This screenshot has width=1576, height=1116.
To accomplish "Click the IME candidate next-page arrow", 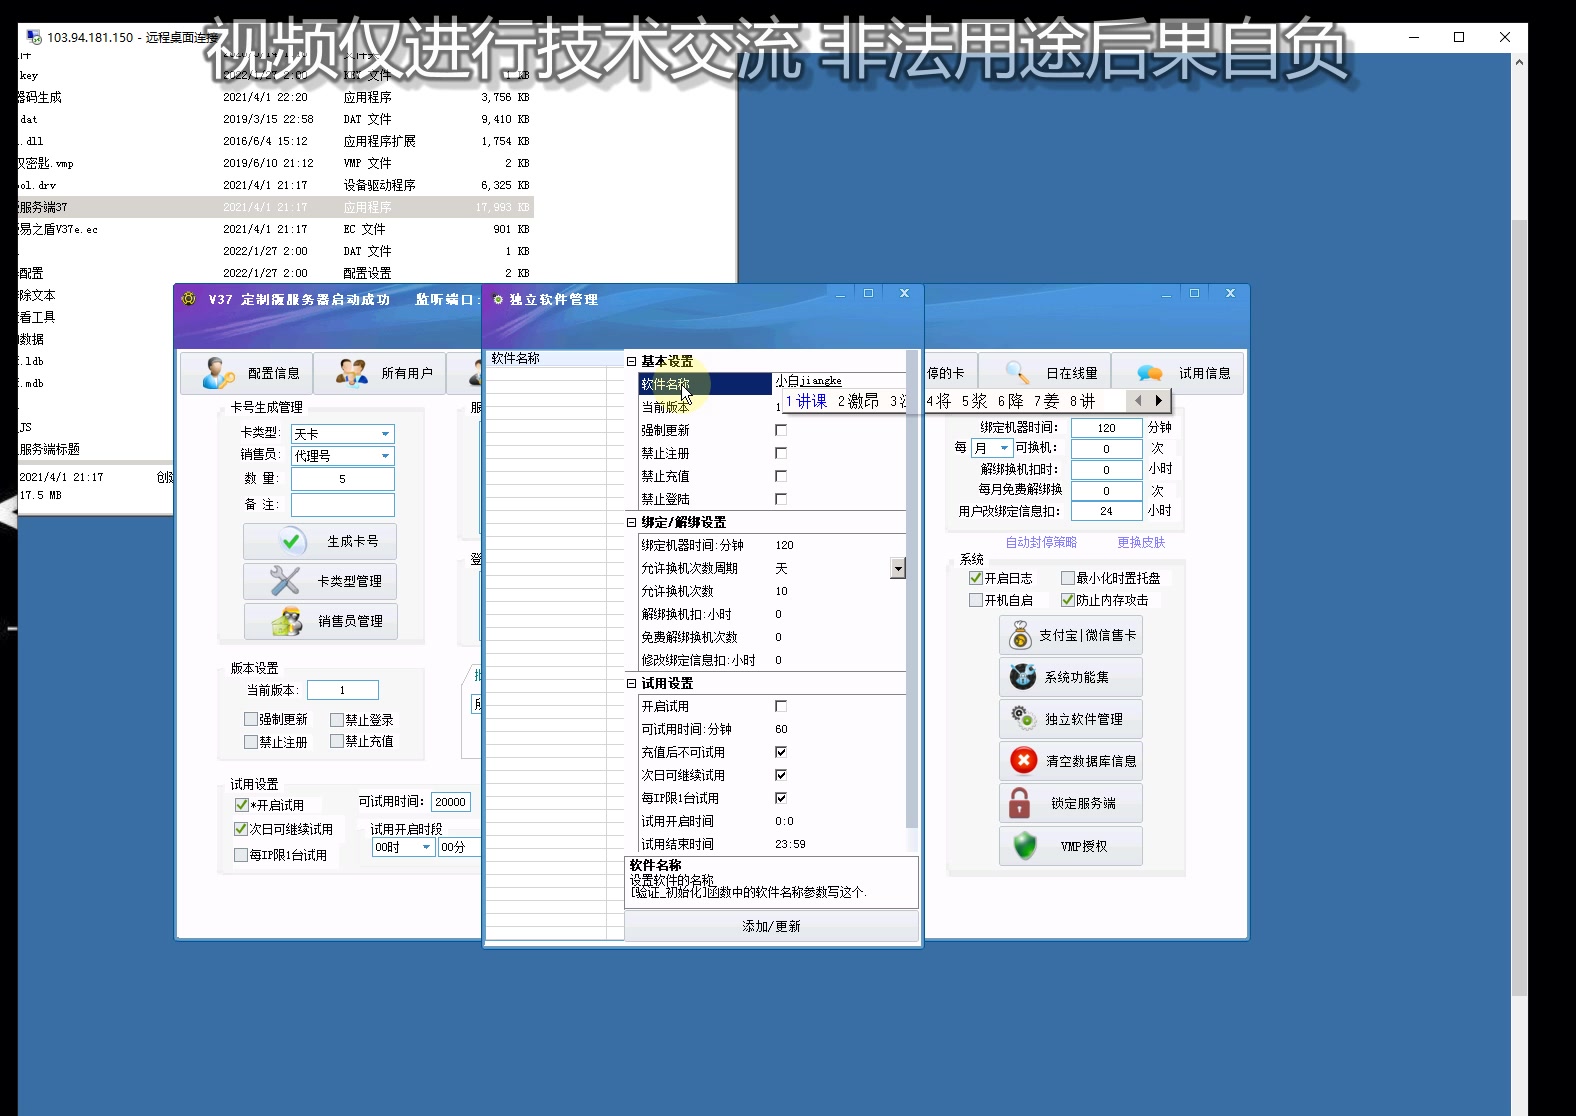I will pyautogui.click(x=1158, y=400).
